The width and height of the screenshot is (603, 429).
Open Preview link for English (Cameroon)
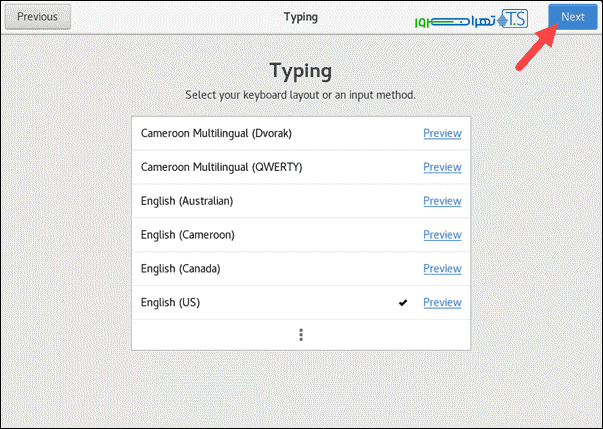442,235
